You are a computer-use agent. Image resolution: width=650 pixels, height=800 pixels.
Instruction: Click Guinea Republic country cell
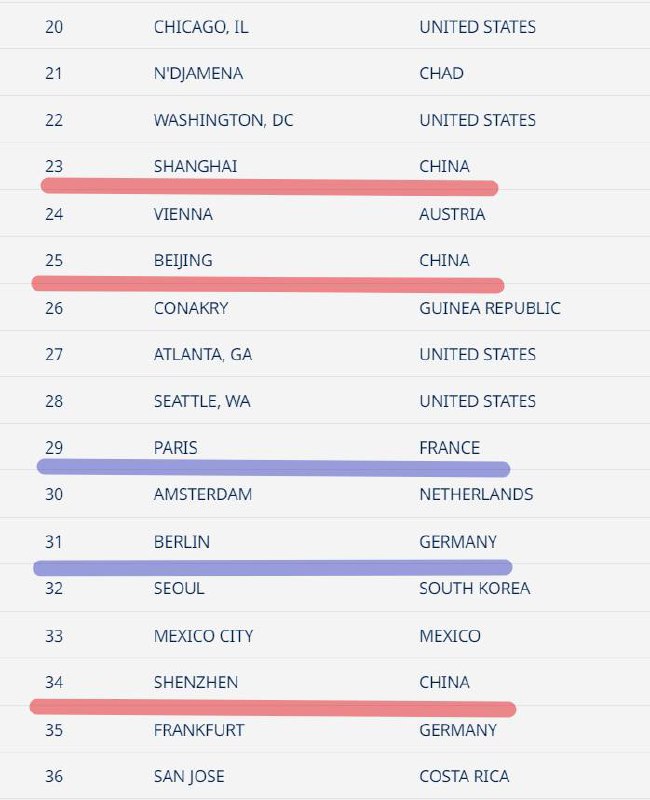click(x=490, y=308)
